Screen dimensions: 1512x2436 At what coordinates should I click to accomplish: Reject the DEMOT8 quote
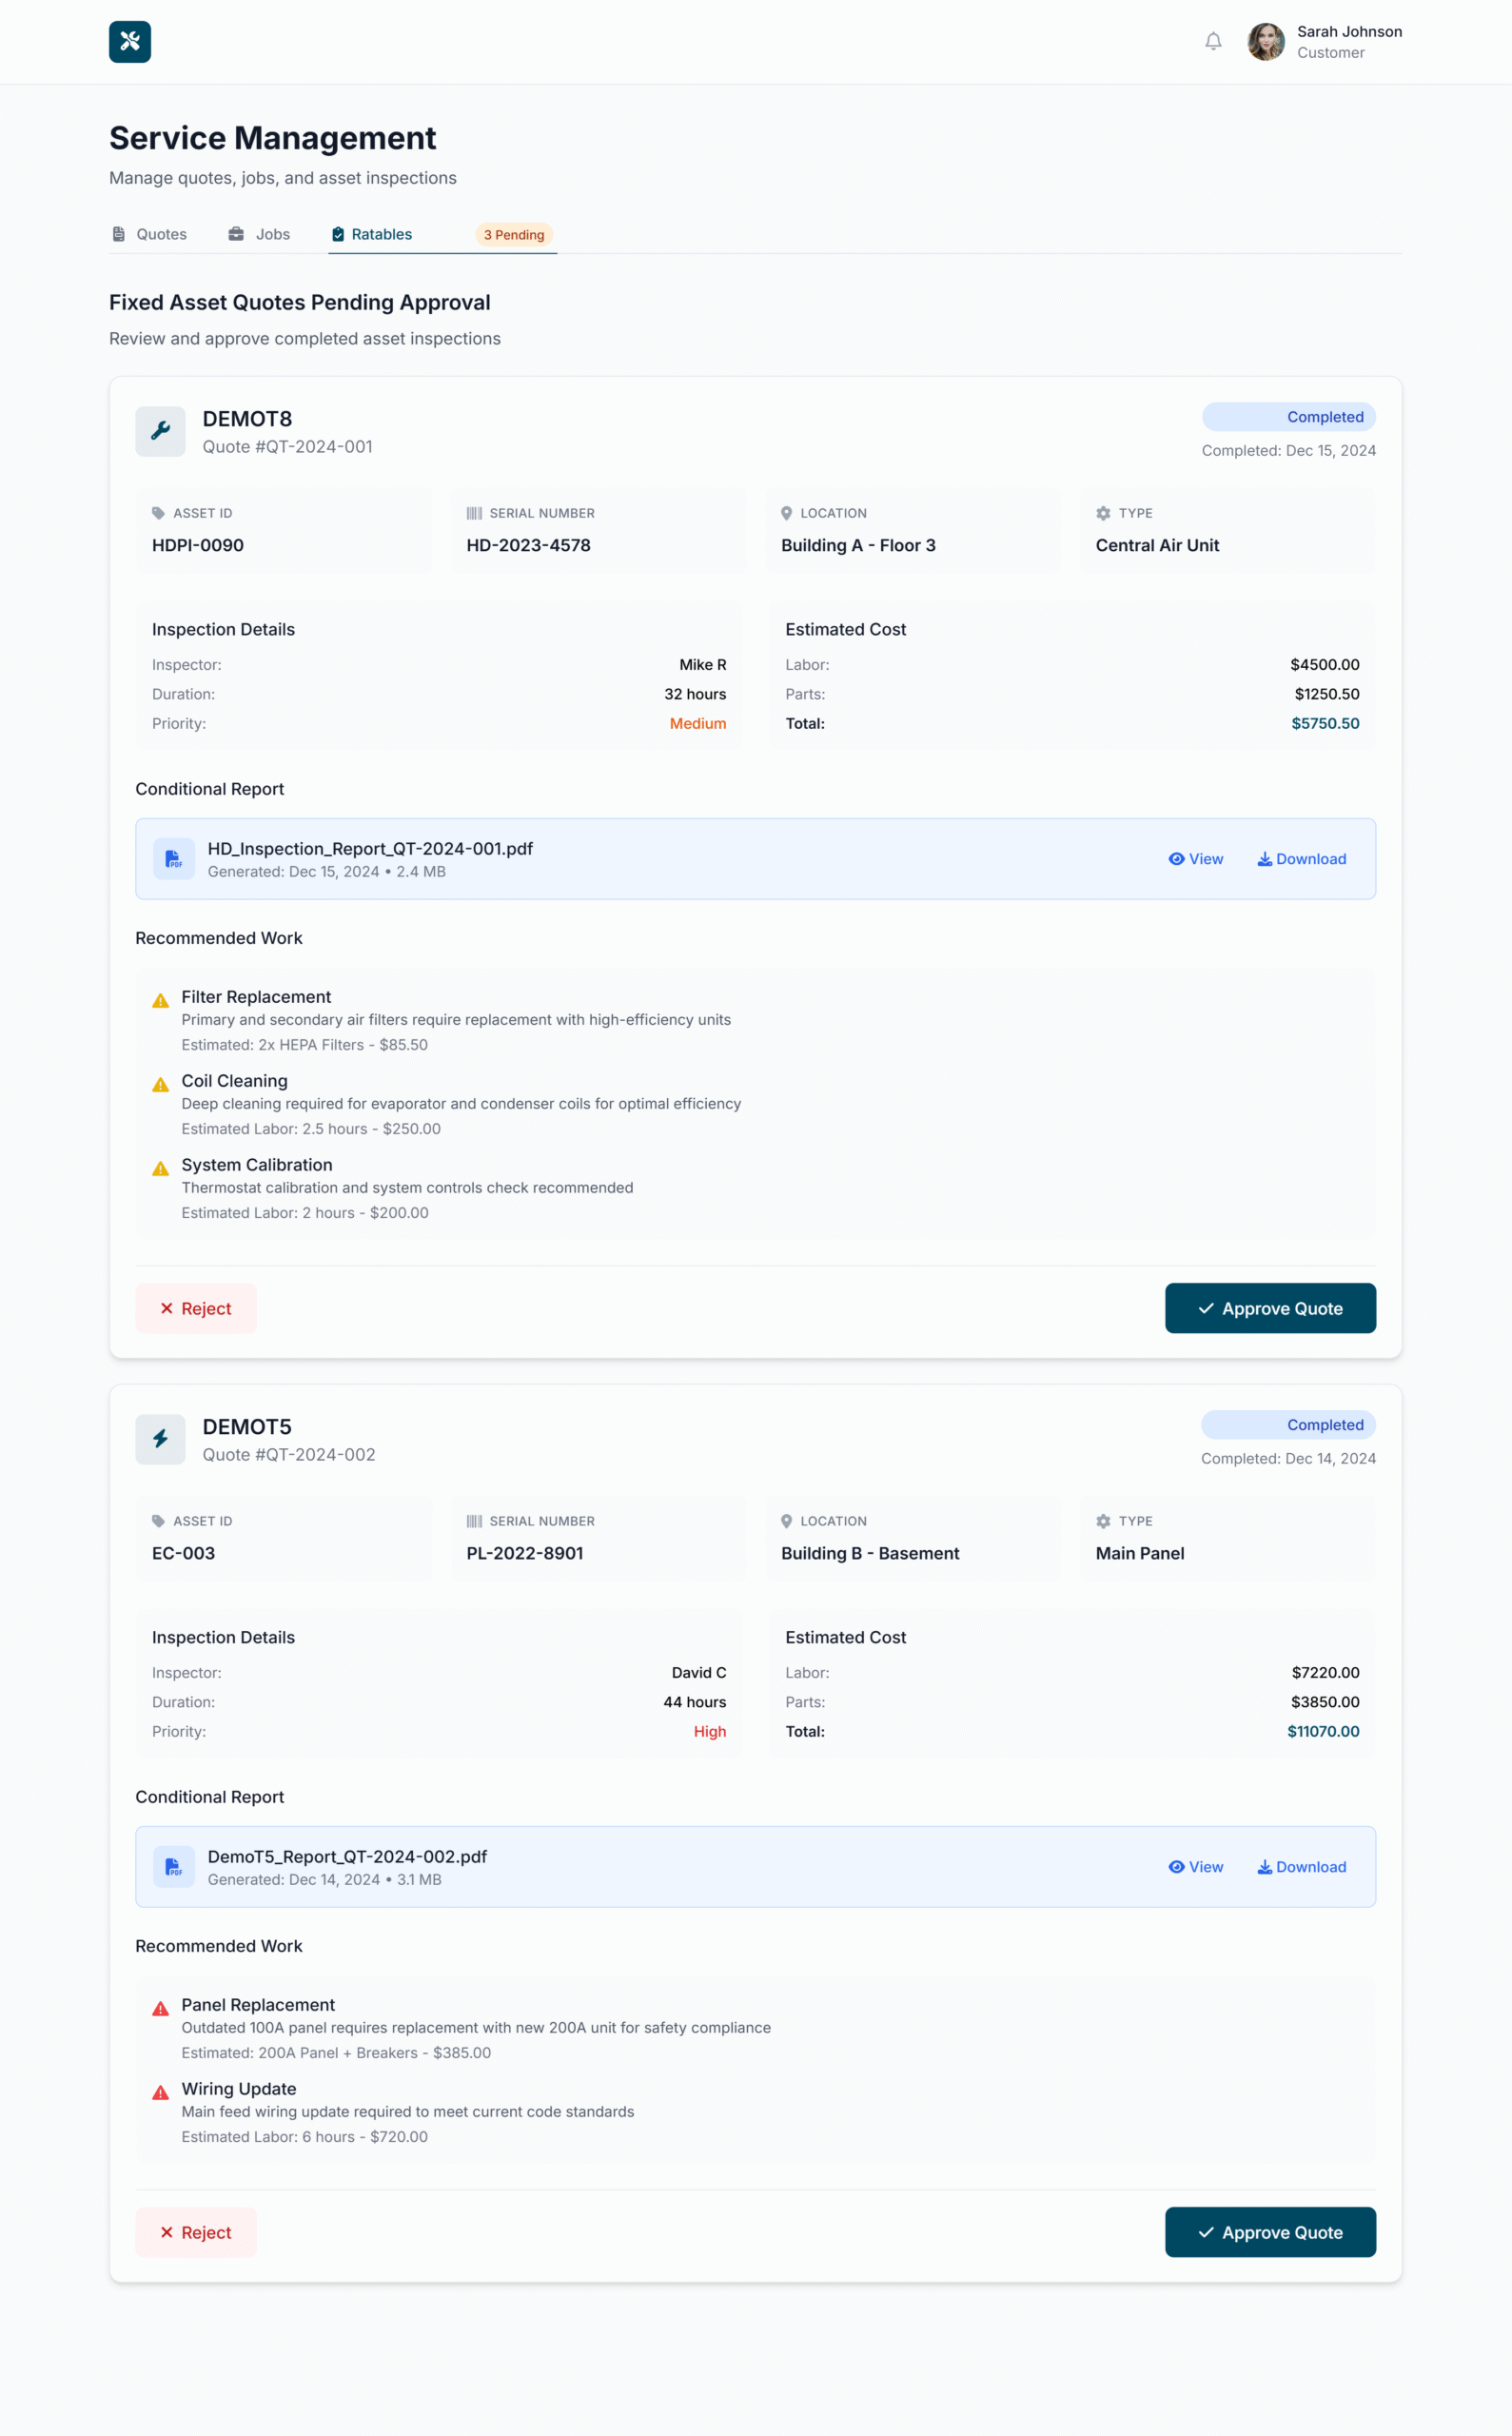[196, 1308]
